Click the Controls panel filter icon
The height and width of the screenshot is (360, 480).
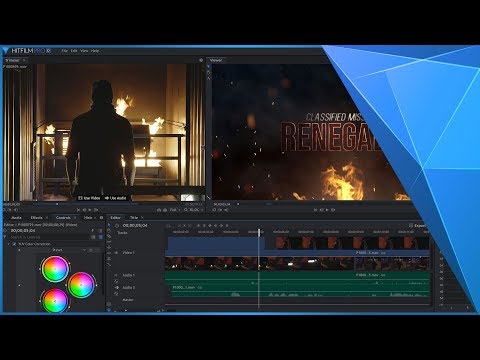coord(5,237)
